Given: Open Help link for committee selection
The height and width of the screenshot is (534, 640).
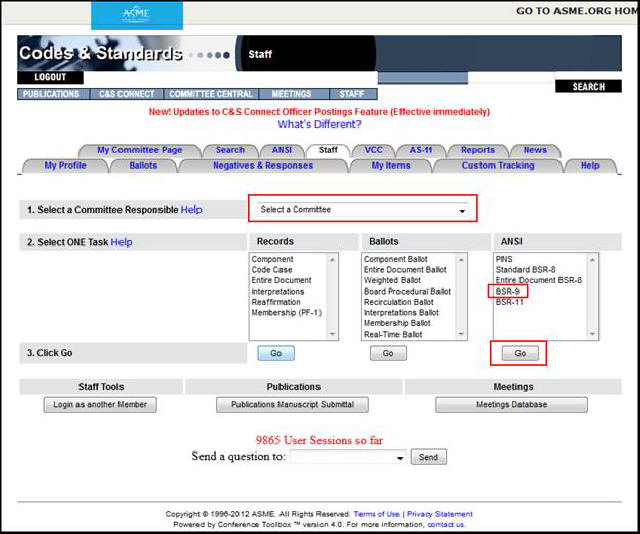Looking at the screenshot, I should point(191,209).
